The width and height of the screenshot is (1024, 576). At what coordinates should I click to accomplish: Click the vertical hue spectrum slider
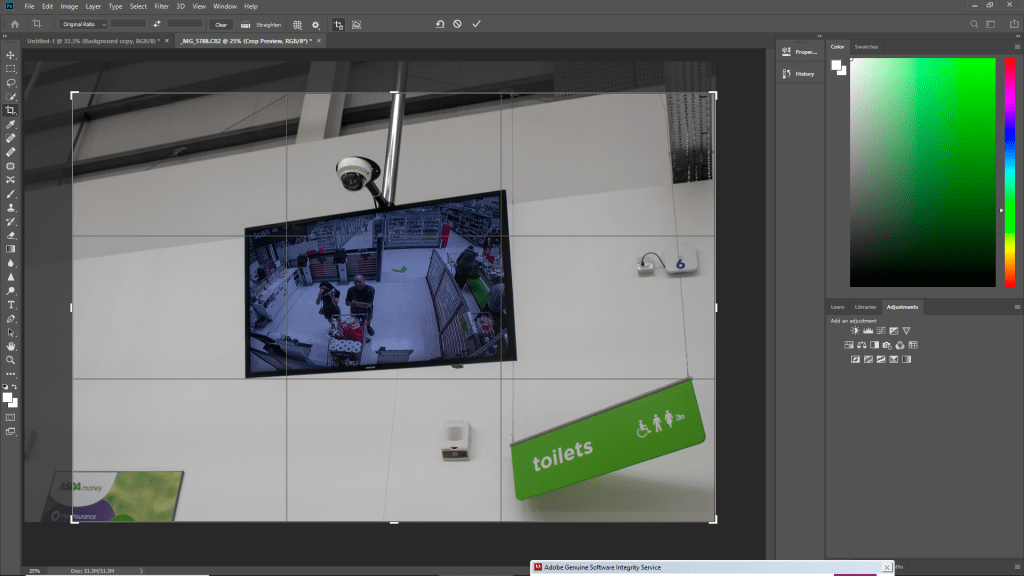(x=1008, y=170)
